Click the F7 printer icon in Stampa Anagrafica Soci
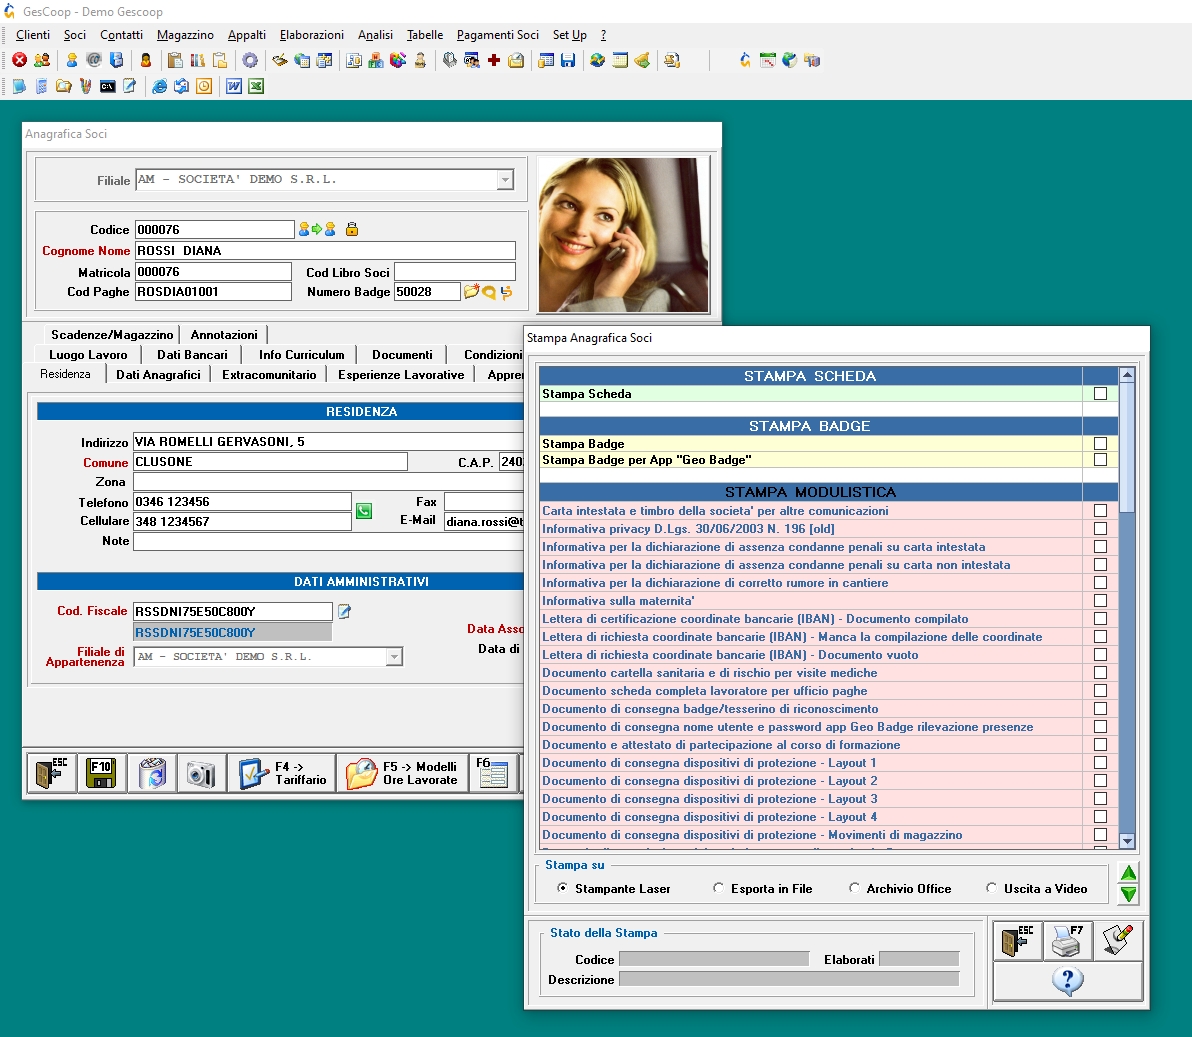Image resolution: width=1192 pixels, height=1037 pixels. [1068, 940]
